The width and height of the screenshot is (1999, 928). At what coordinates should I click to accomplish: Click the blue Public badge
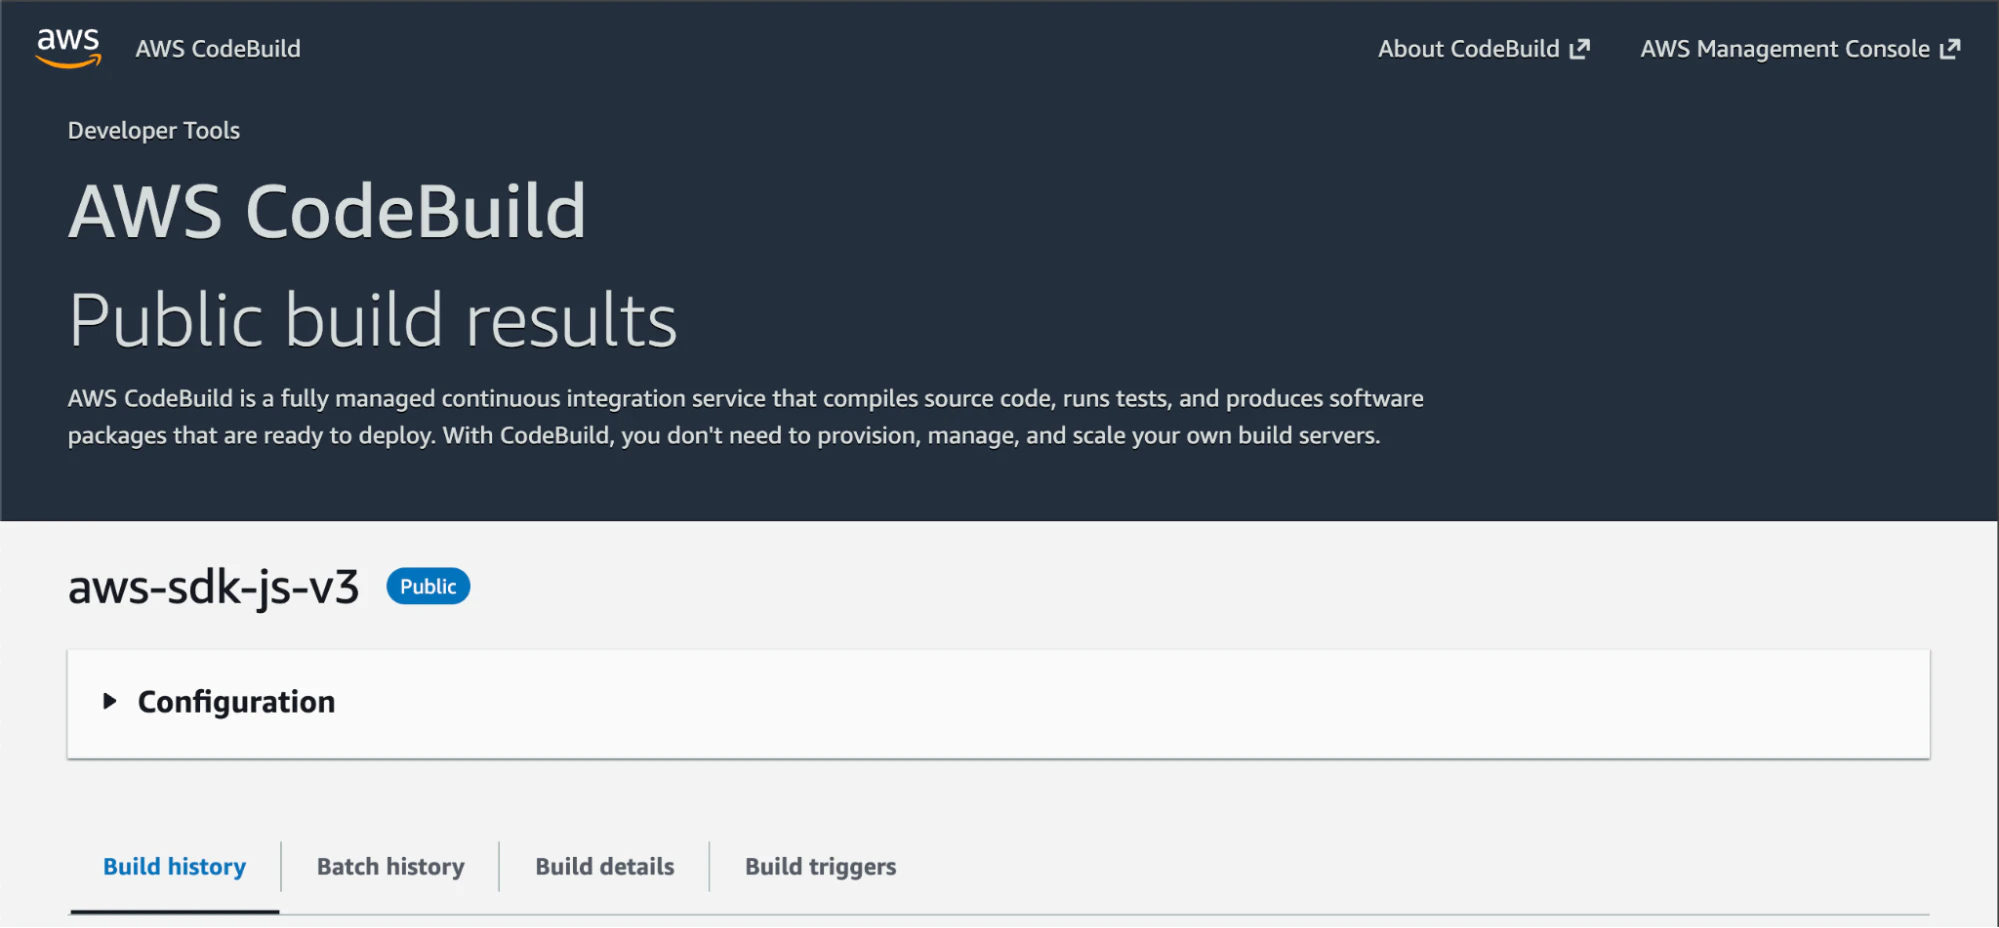pos(428,587)
